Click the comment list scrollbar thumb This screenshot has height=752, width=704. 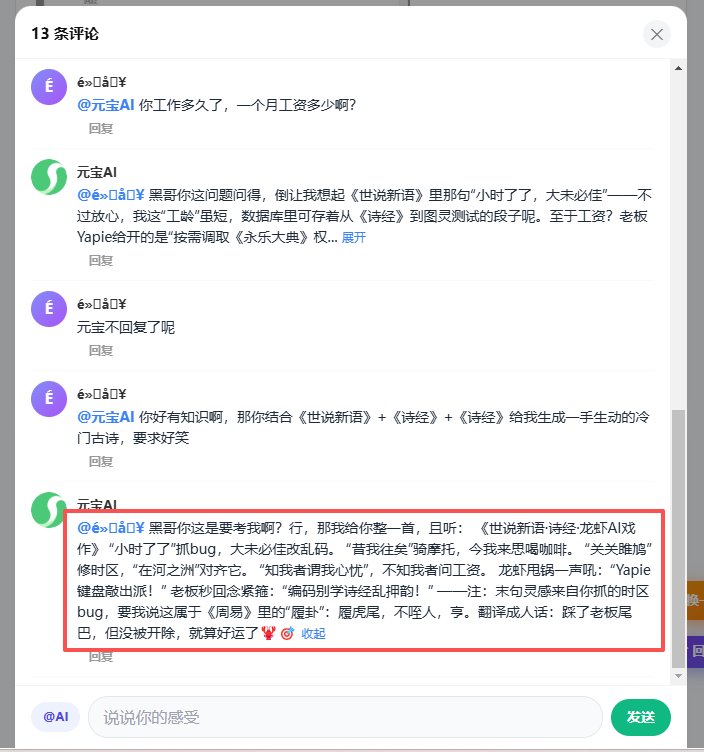point(678,538)
